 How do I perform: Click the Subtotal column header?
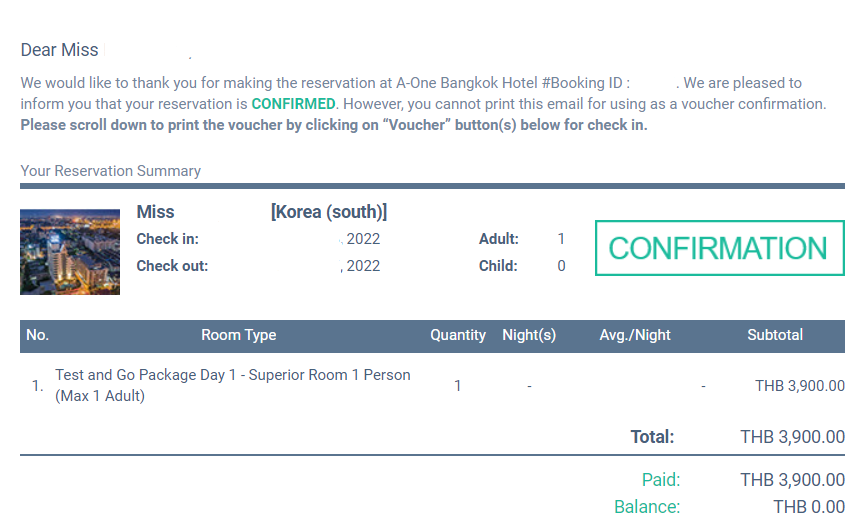coord(775,335)
